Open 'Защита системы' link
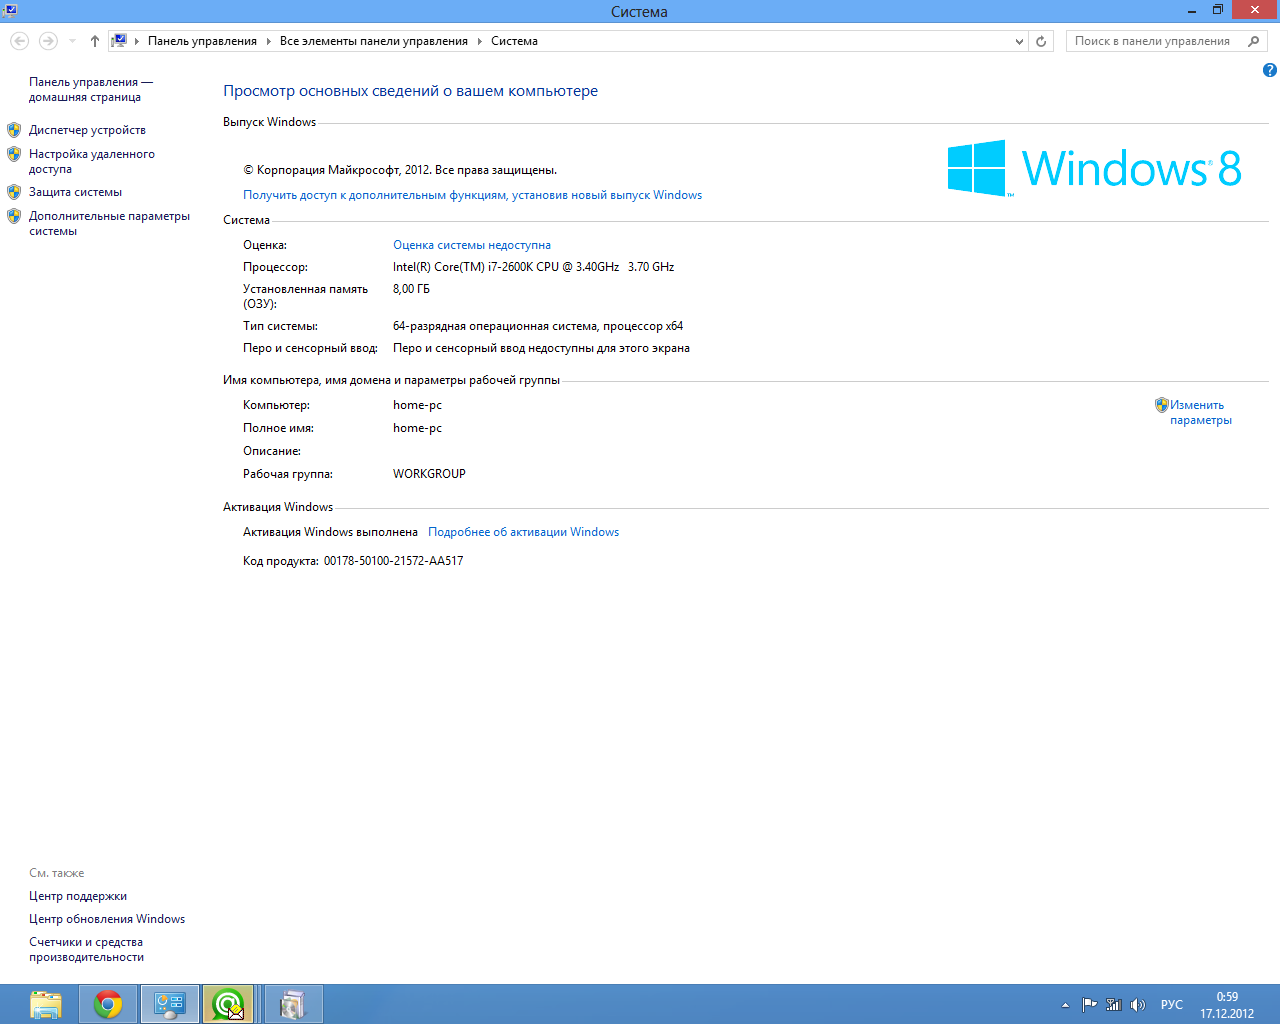 pos(75,192)
